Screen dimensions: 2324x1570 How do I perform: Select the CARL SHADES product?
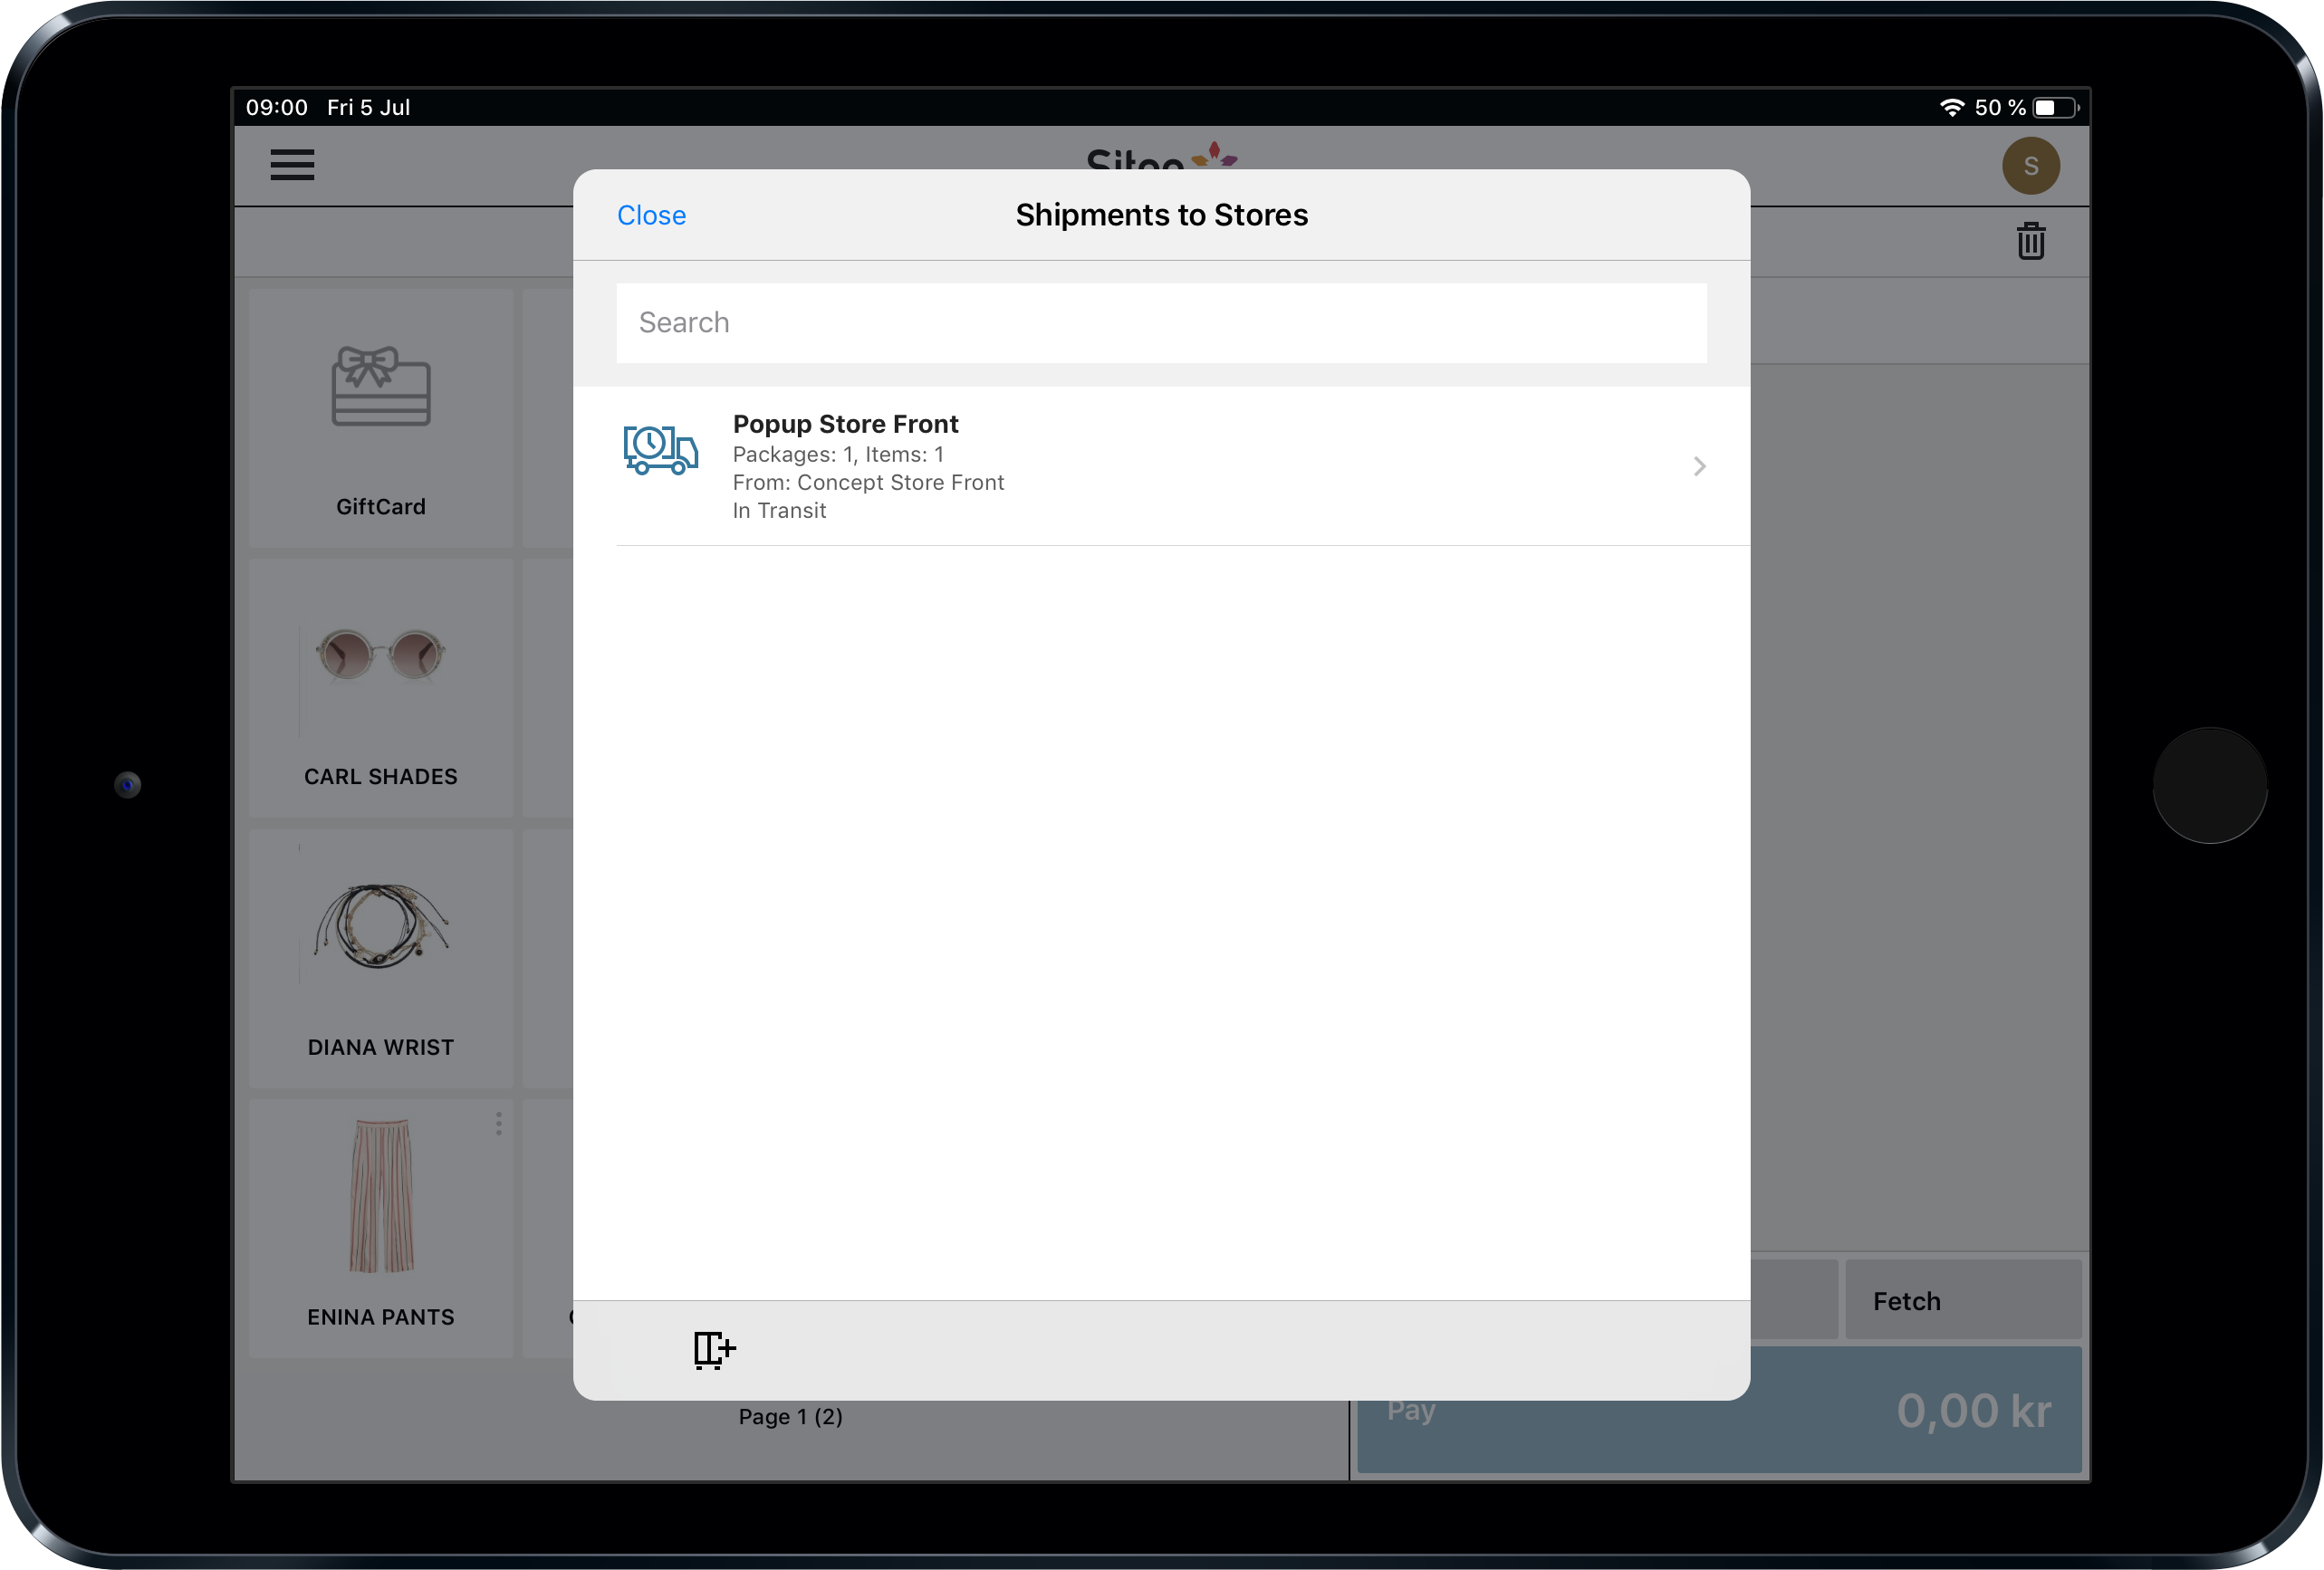381,688
